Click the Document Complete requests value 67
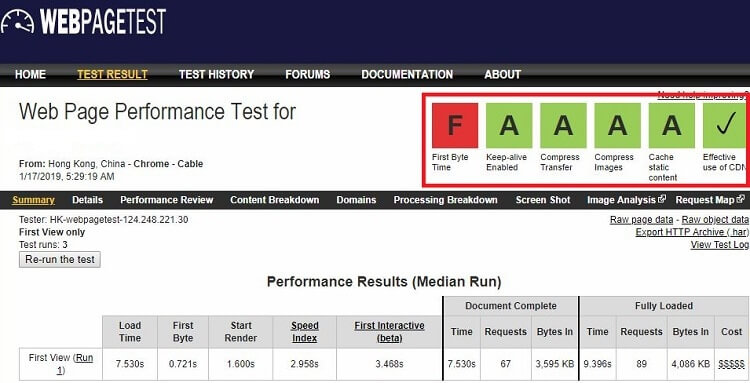The height and width of the screenshot is (383, 750). tap(506, 364)
